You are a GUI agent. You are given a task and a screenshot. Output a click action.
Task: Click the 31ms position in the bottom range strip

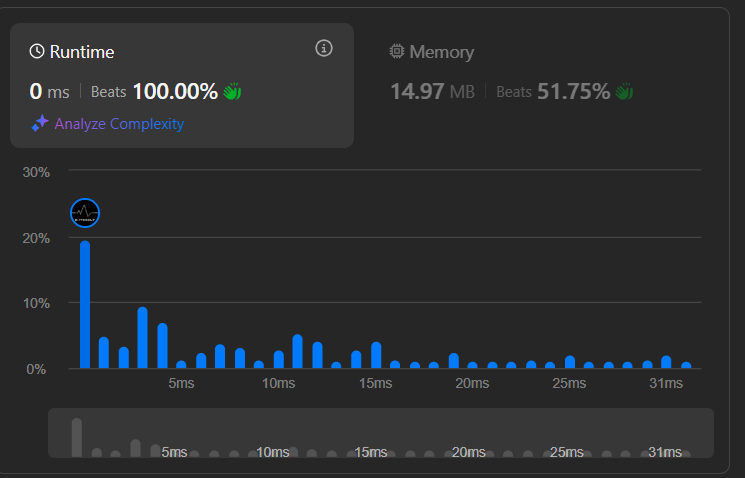pyautogui.click(x=665, y=452)
